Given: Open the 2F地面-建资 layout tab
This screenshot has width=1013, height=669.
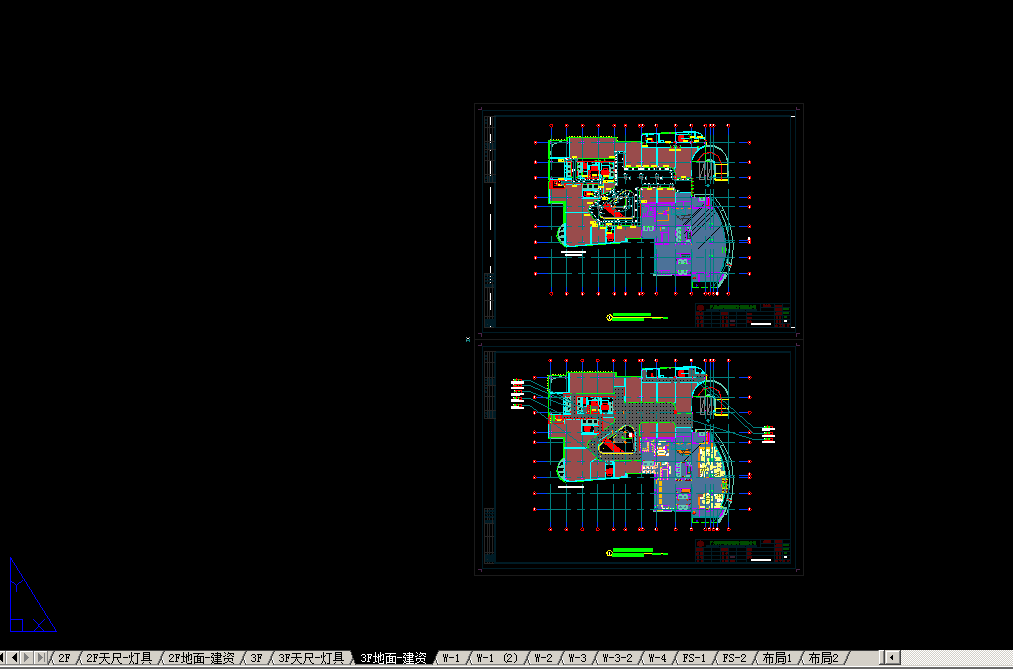Looking at the screenshot, I should 201,658.
